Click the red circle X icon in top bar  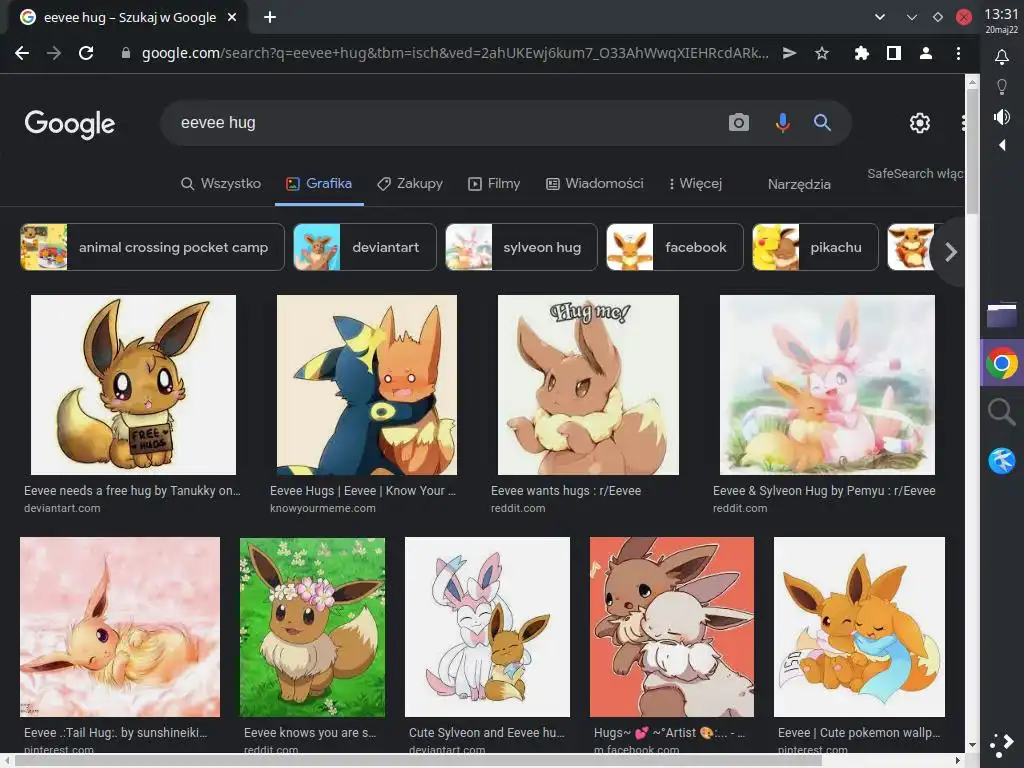point(963,17)
